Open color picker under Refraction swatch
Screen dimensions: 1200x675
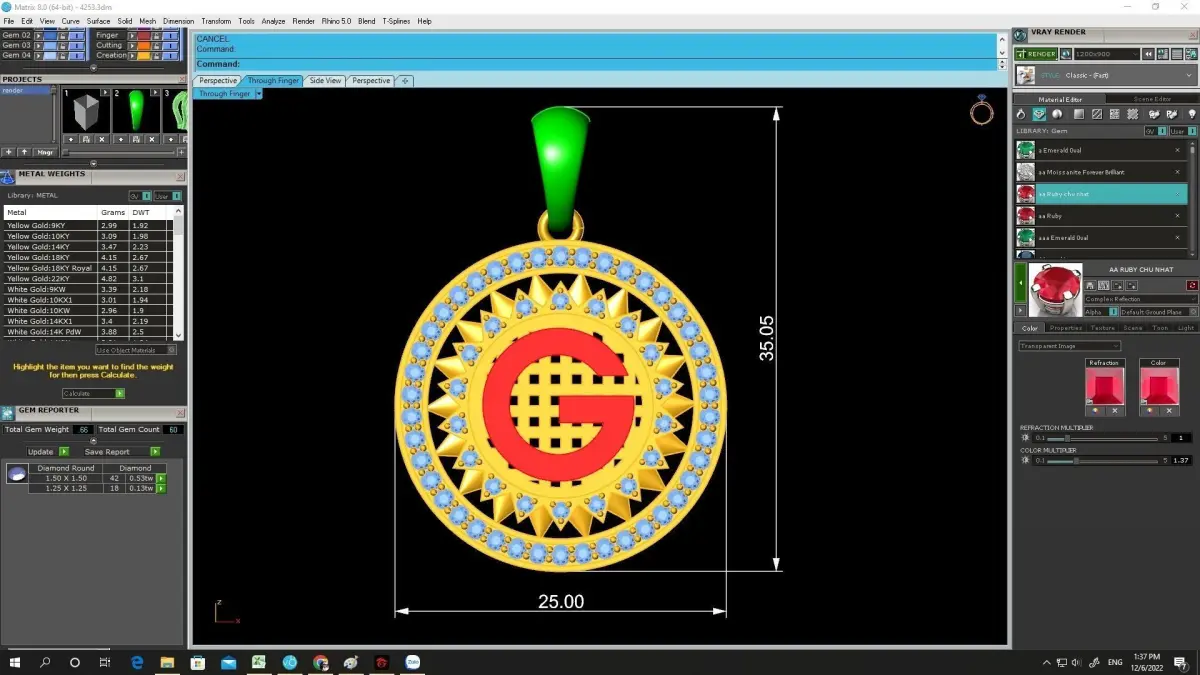(x=1096, y=410)
